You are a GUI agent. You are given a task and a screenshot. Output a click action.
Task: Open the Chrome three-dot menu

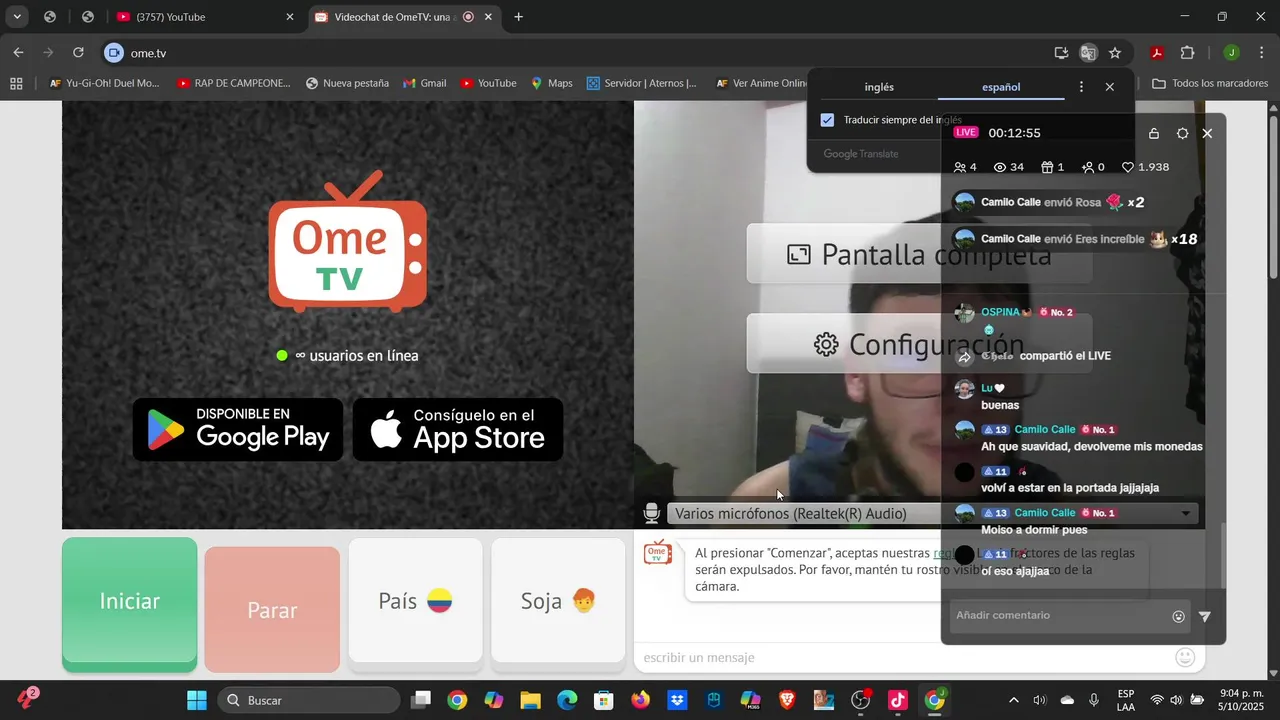click(x=1261, y=53)
